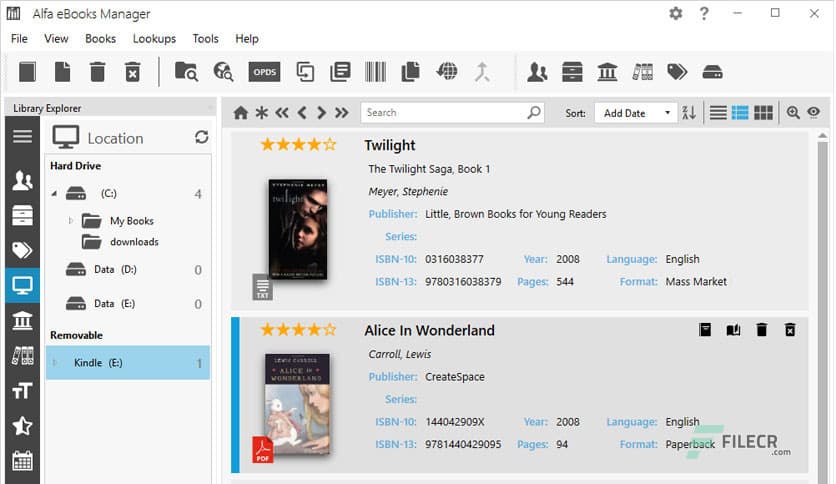The height and width of the screenshot is (484, 836).
Task: Select the highlighted monitor Location sidebar icon
Action: 22,286
